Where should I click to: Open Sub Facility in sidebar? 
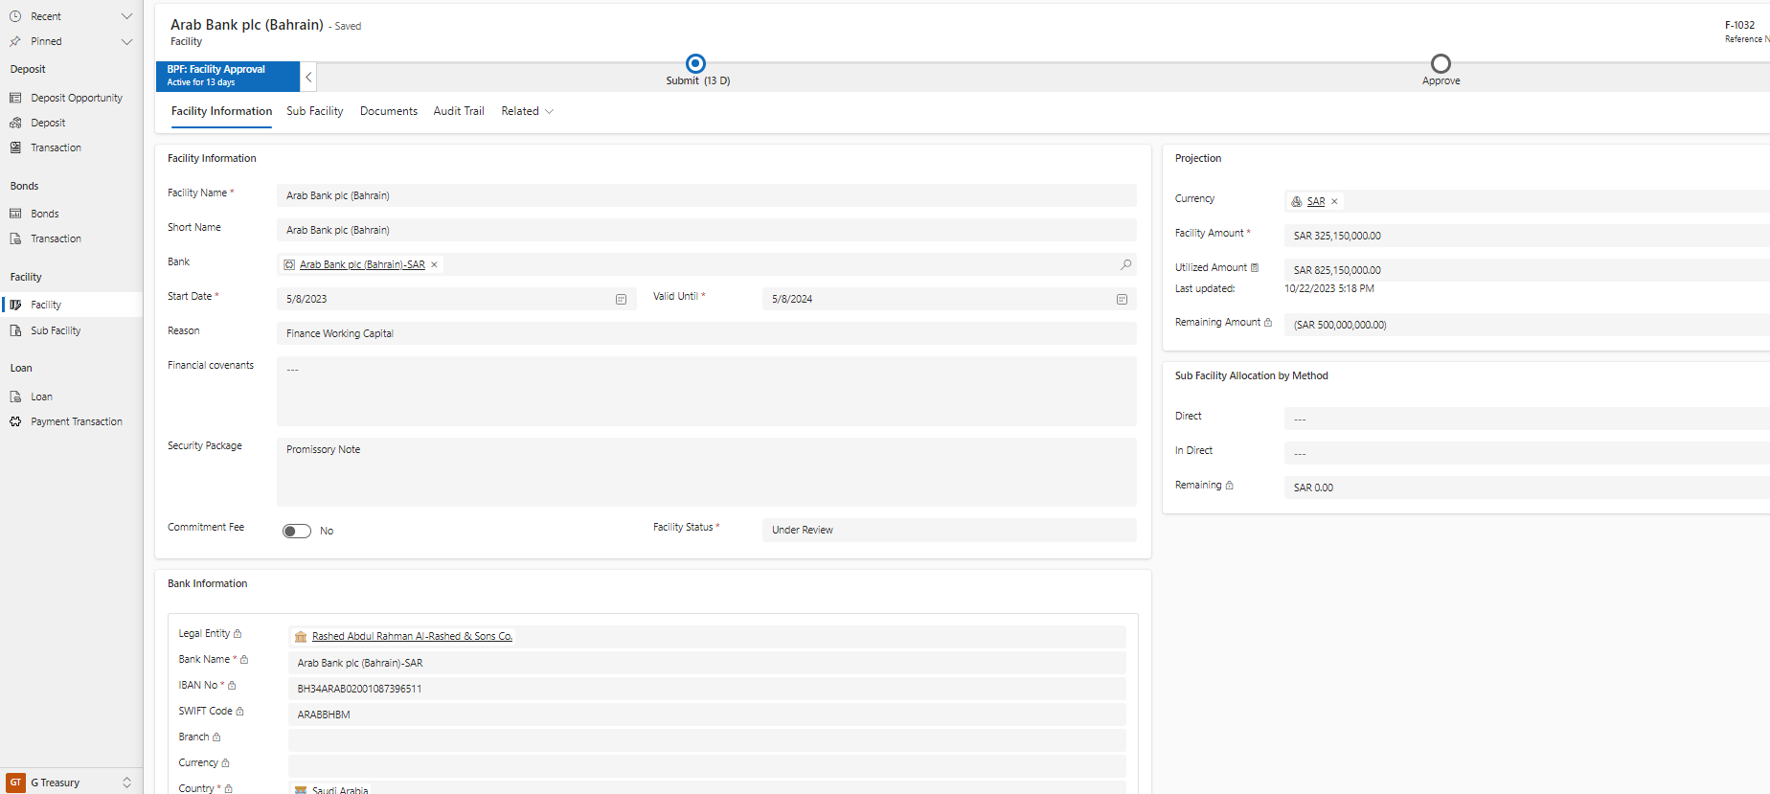tap(55, 331)
